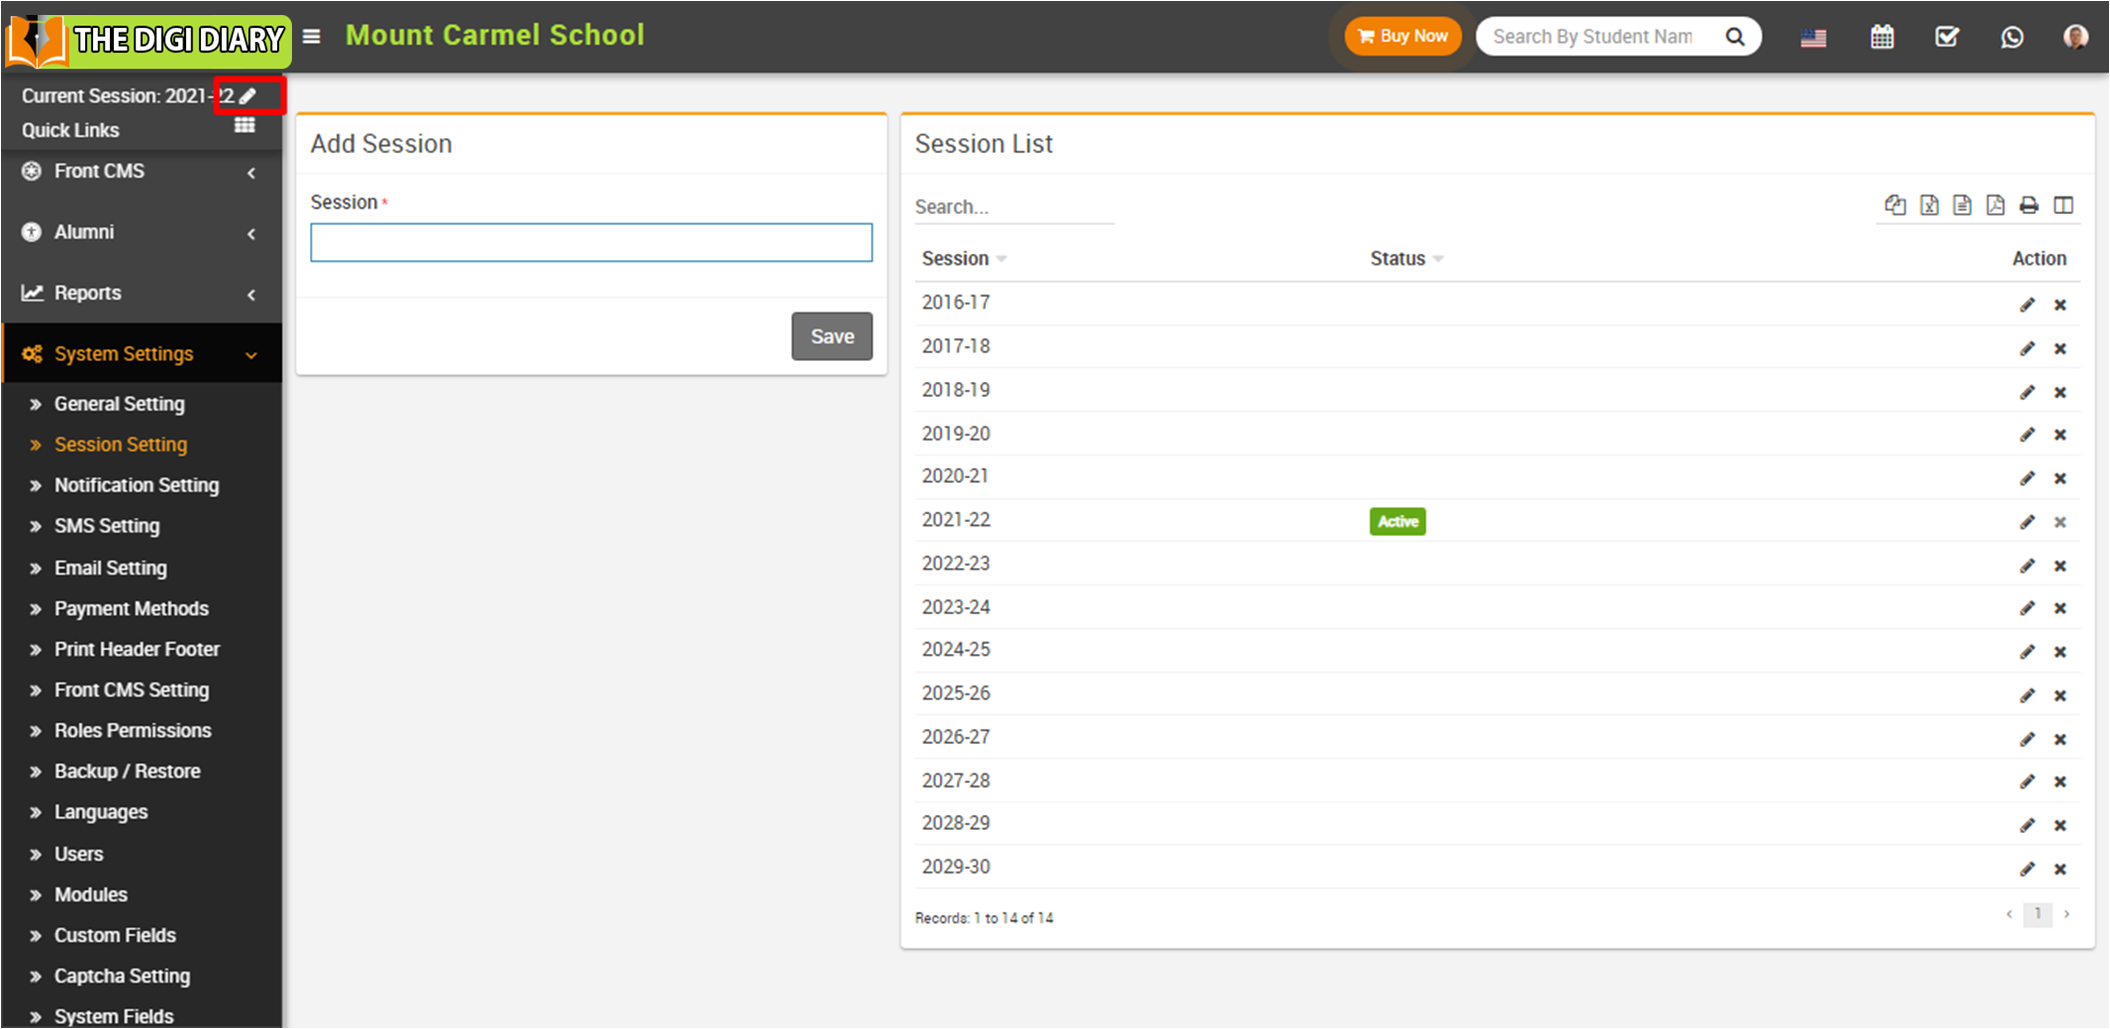Export the session list to Excel
Screen dimensions: 2110x1029
(1929, 206)
